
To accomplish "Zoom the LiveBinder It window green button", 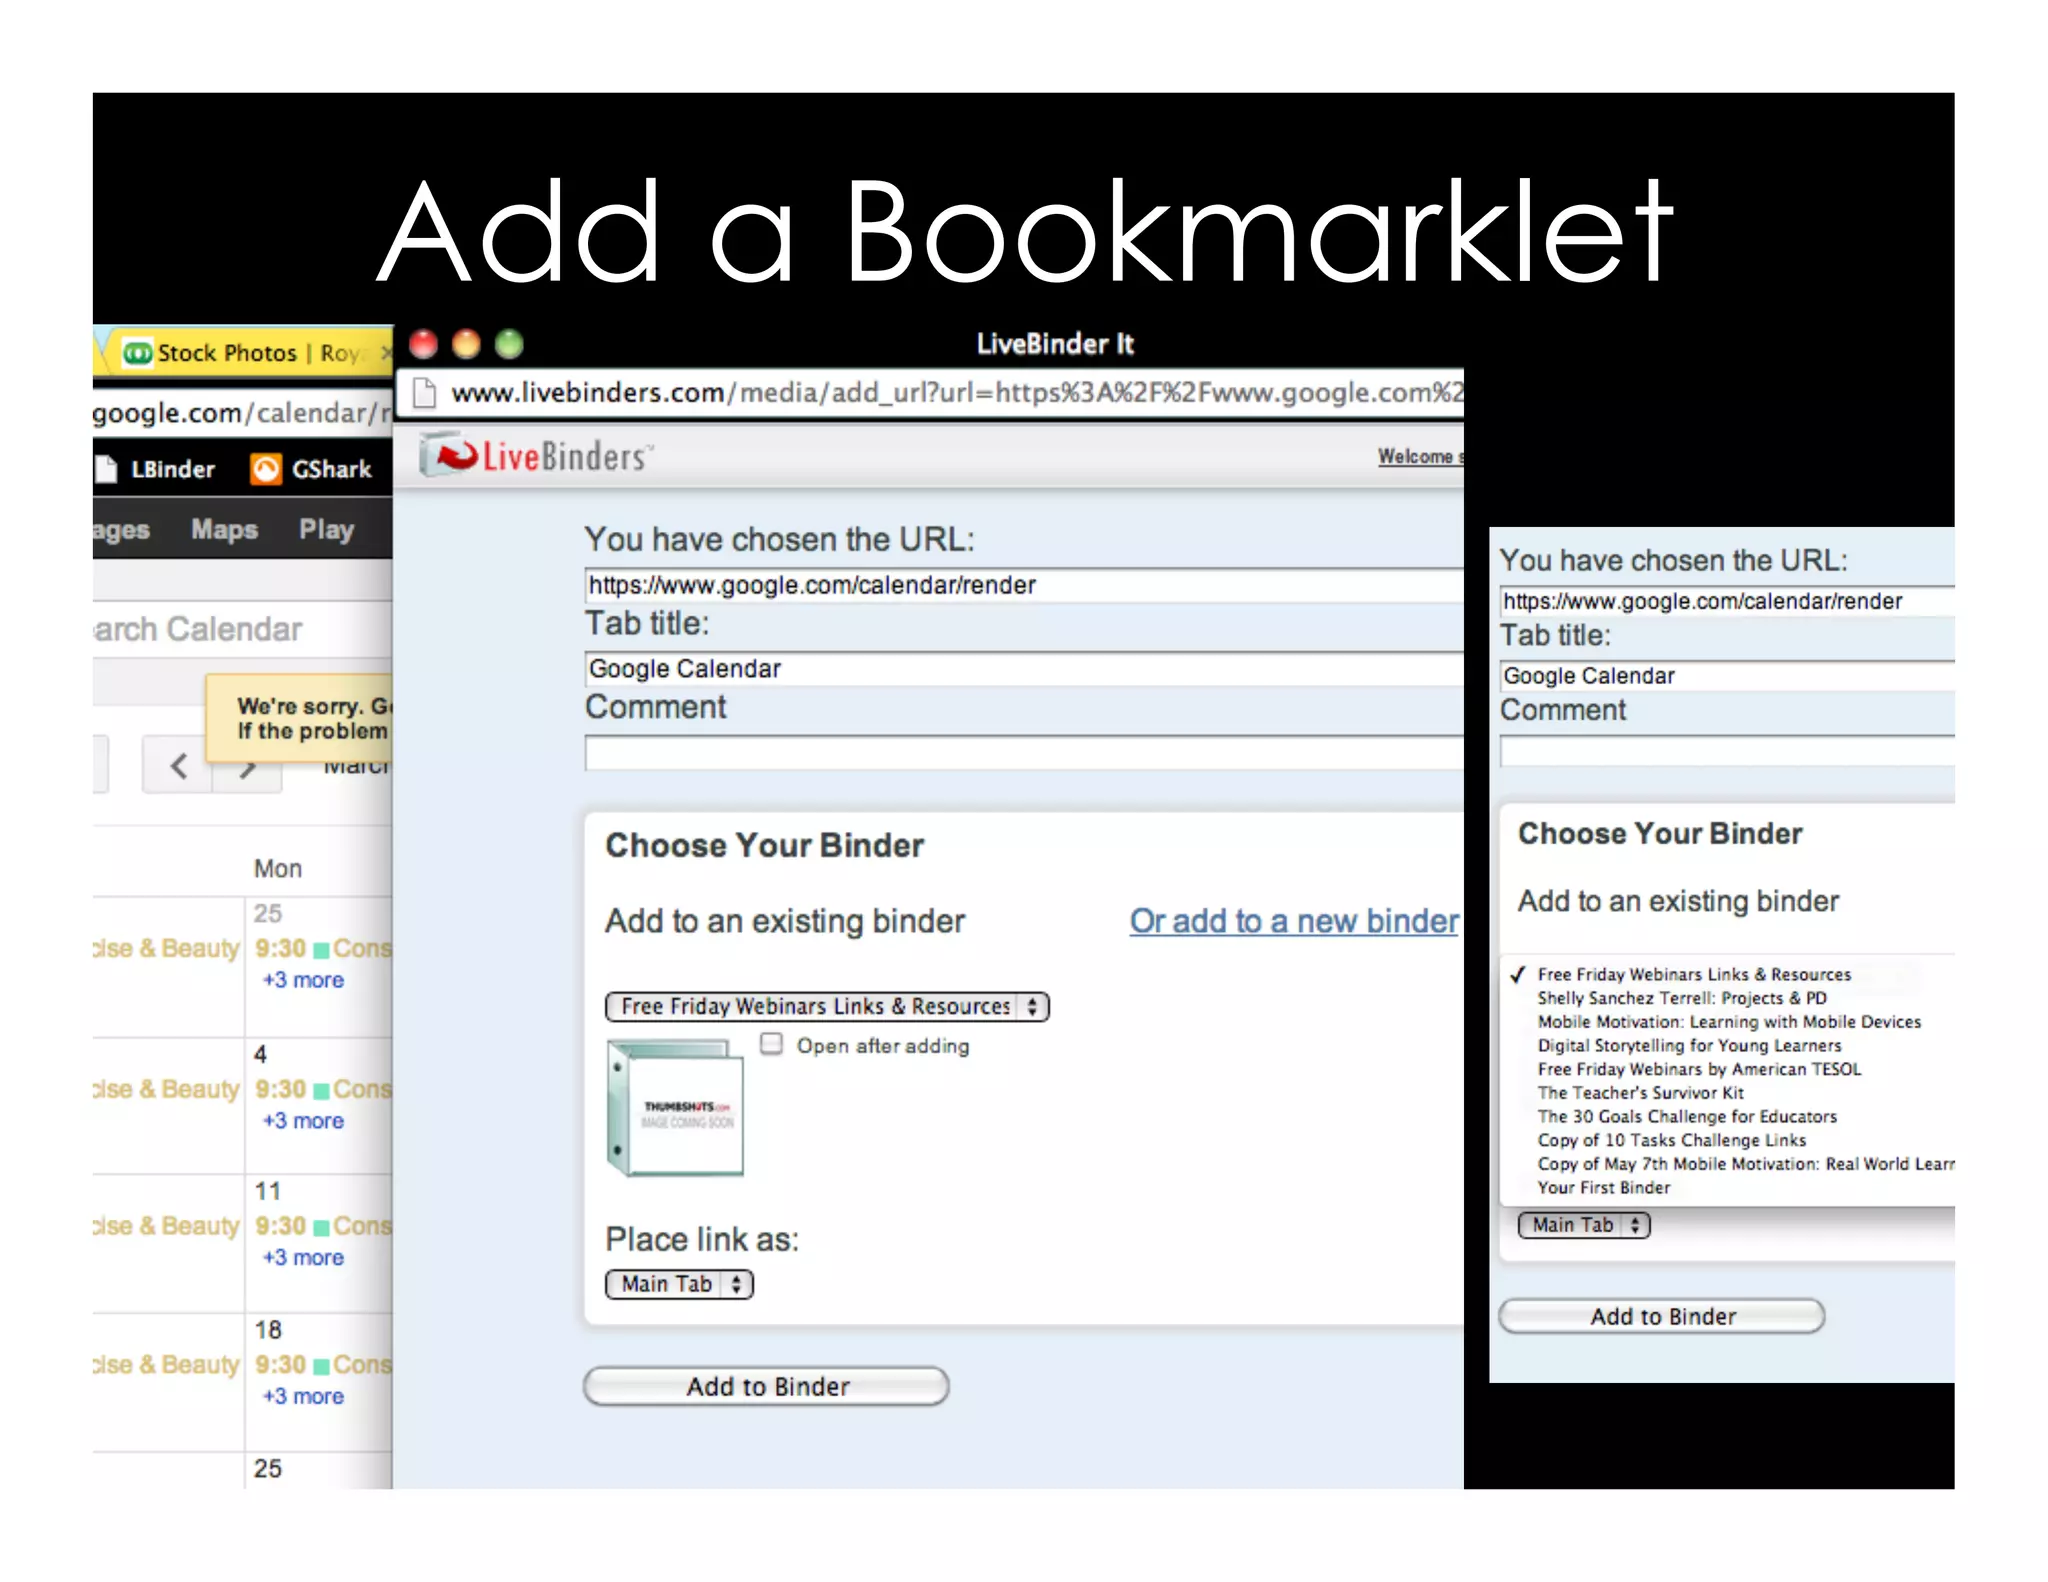I will click(x=509, y=344).
